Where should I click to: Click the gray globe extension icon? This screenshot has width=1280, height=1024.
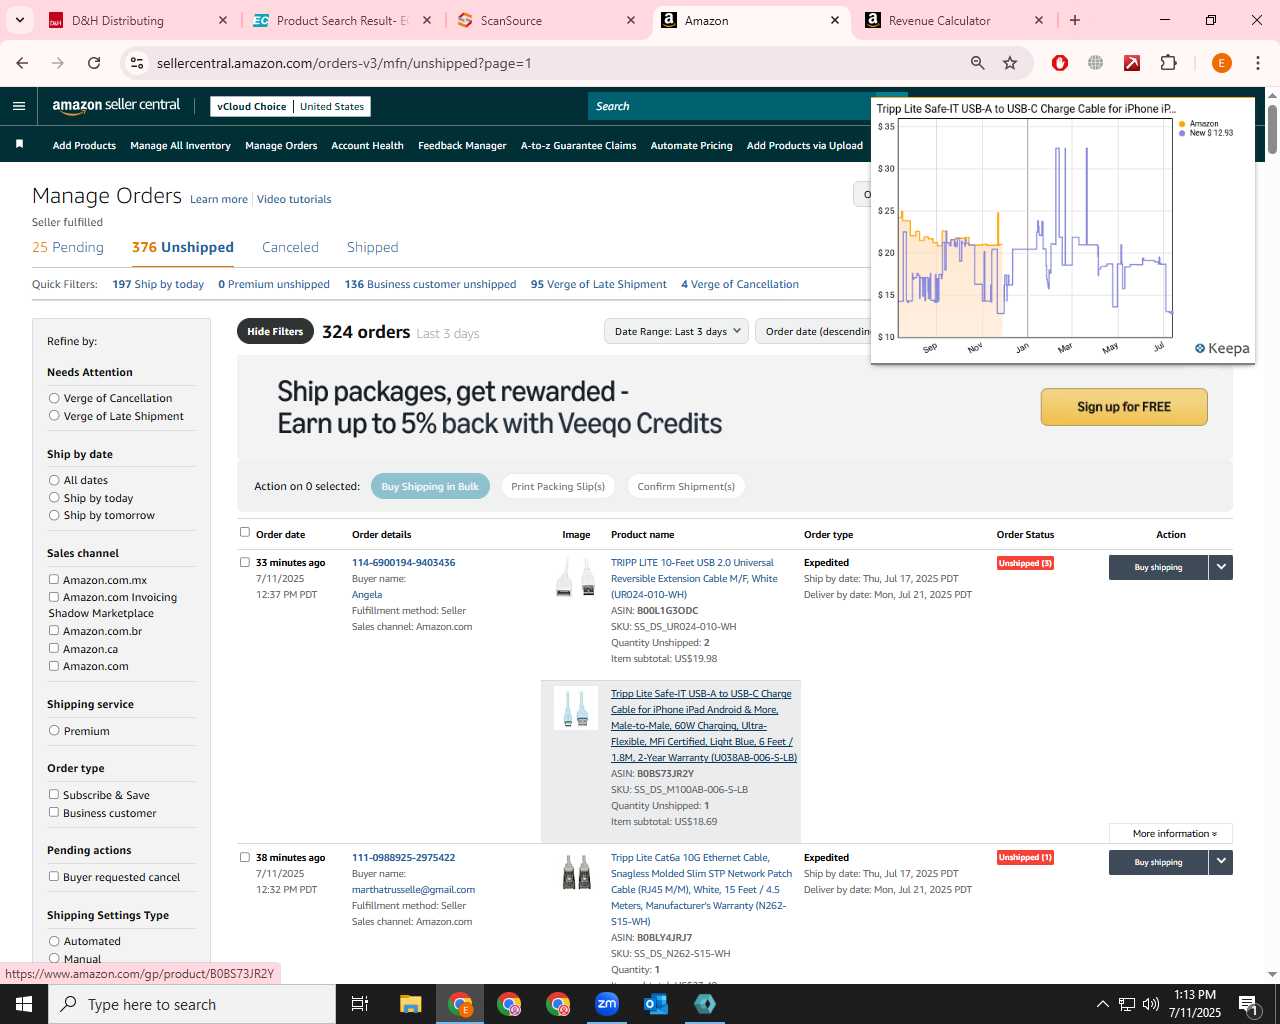tap(1096, 63)
